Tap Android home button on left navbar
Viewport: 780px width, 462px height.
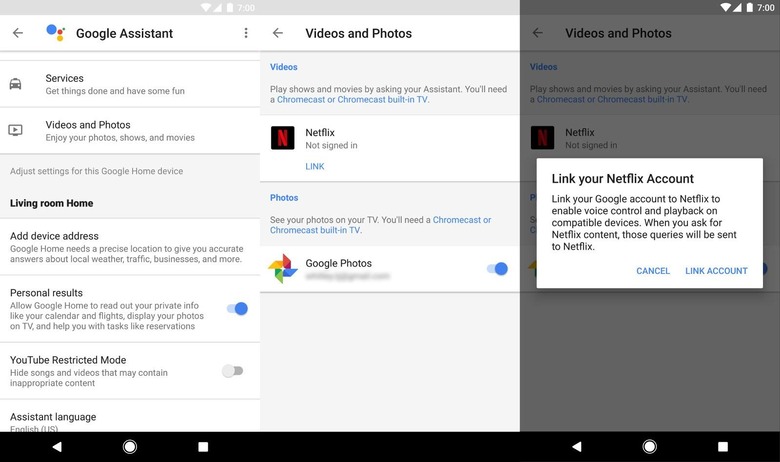click(x=130, y=447)
